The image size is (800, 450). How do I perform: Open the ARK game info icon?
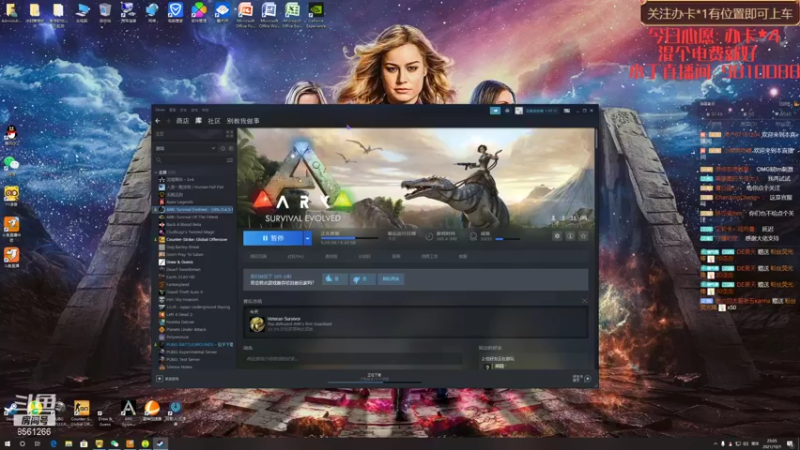570,236
